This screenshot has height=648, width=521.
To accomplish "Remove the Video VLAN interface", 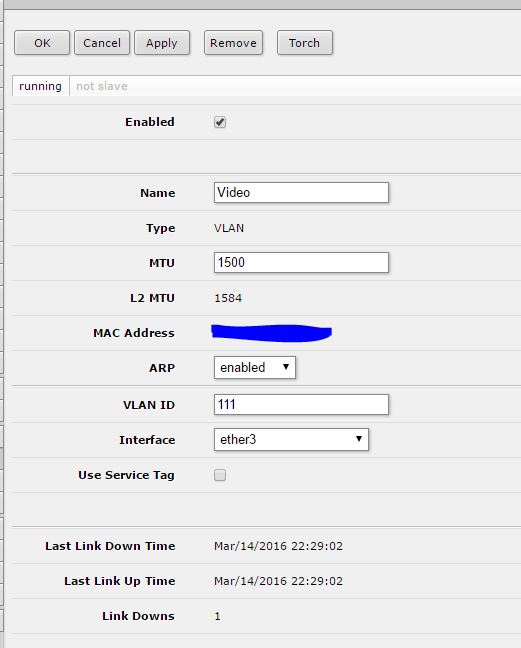I will tap(233, 43).
